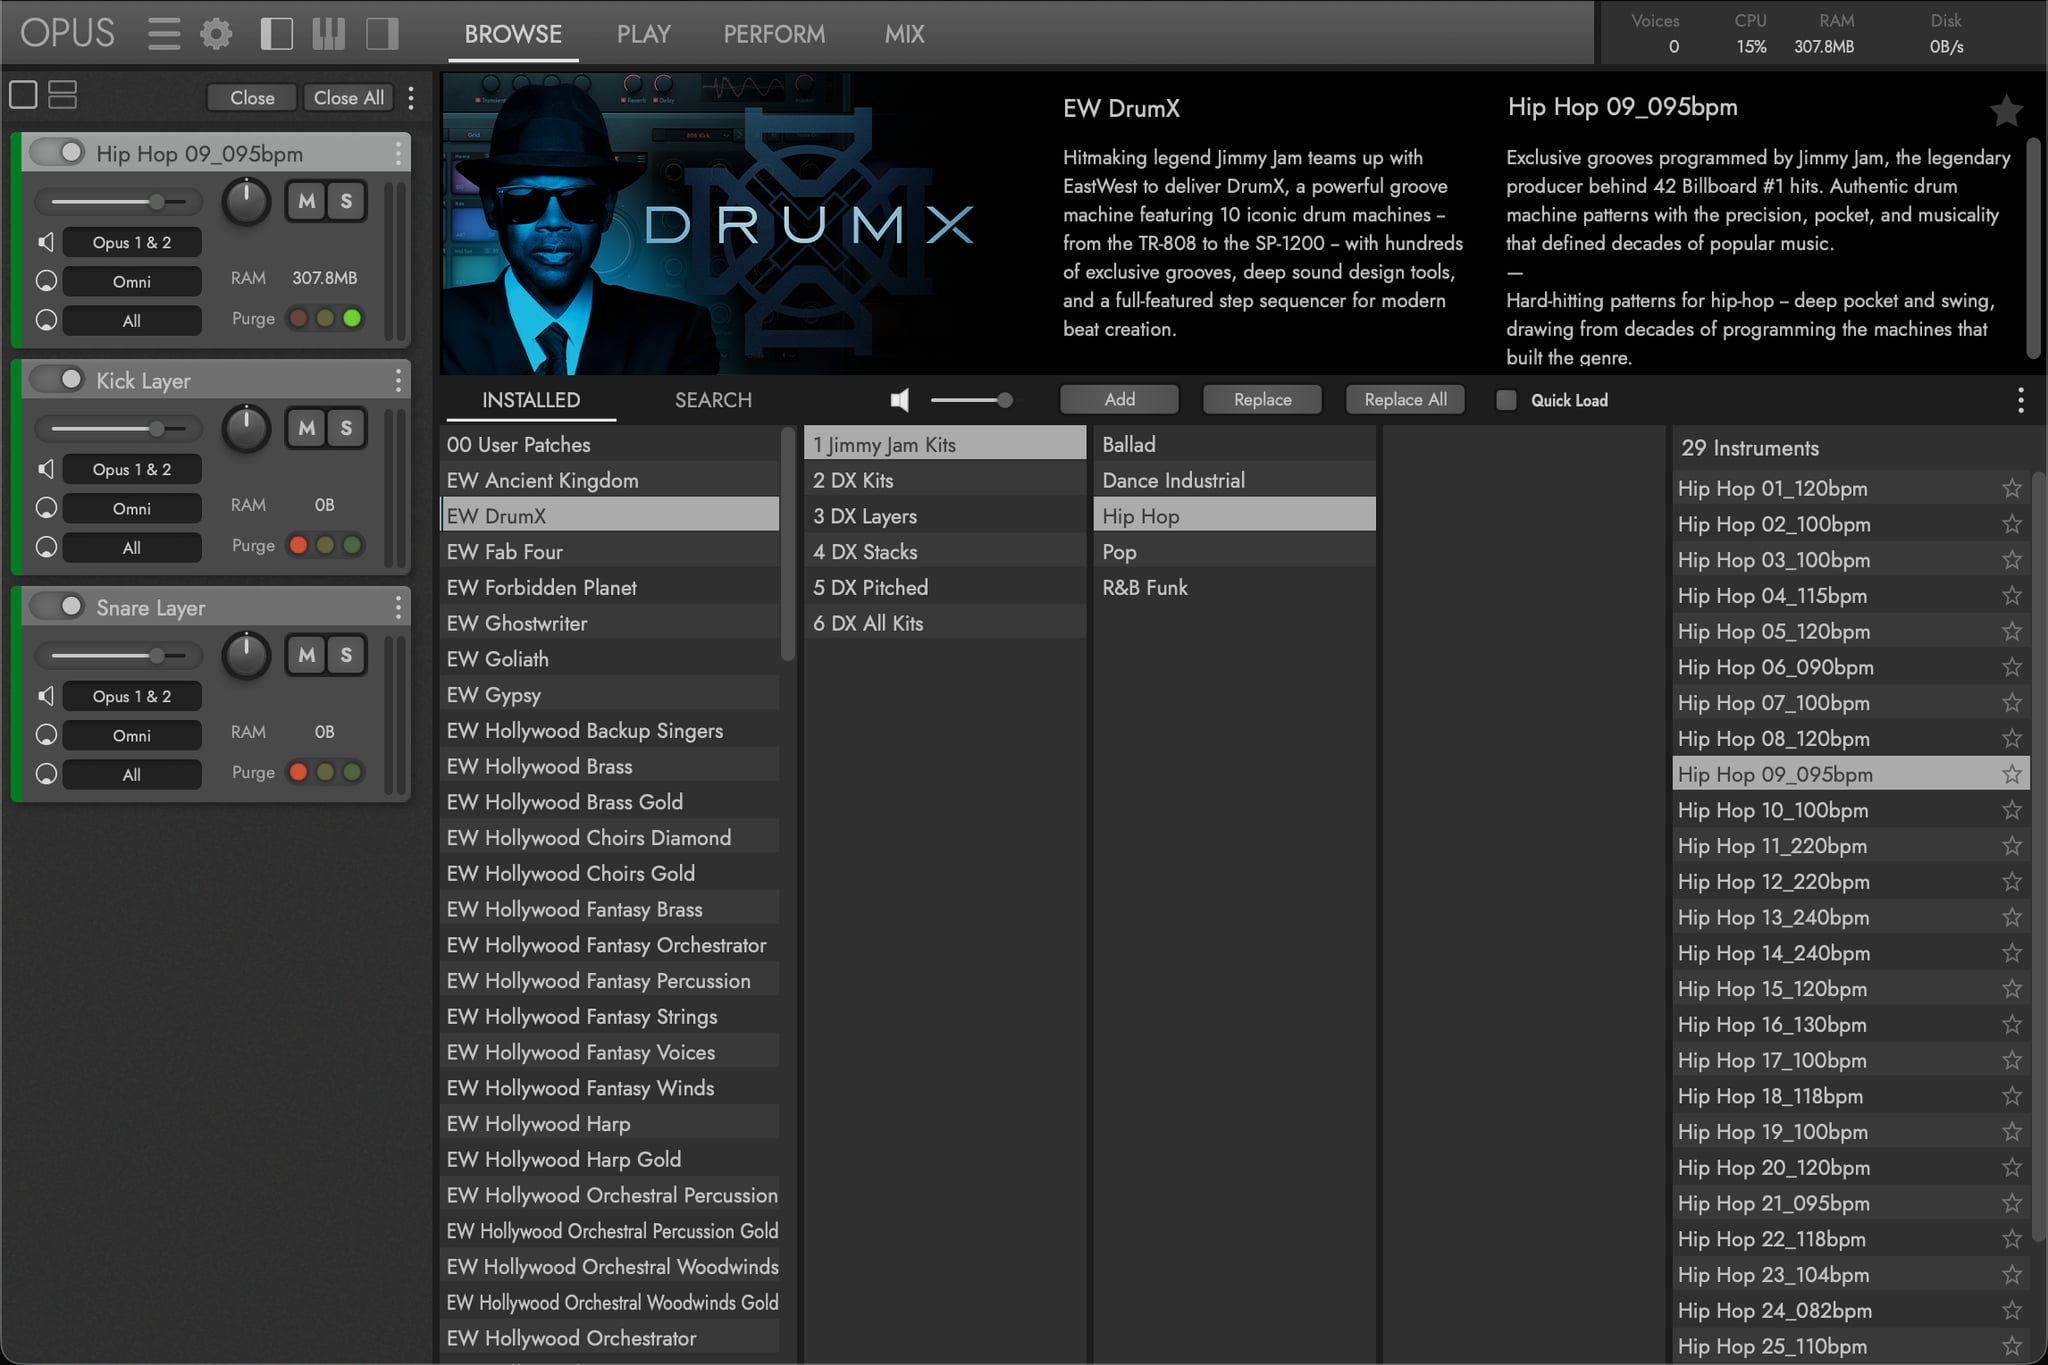
Task: Open the SEARCH browser tab
Action: point(713,400)
